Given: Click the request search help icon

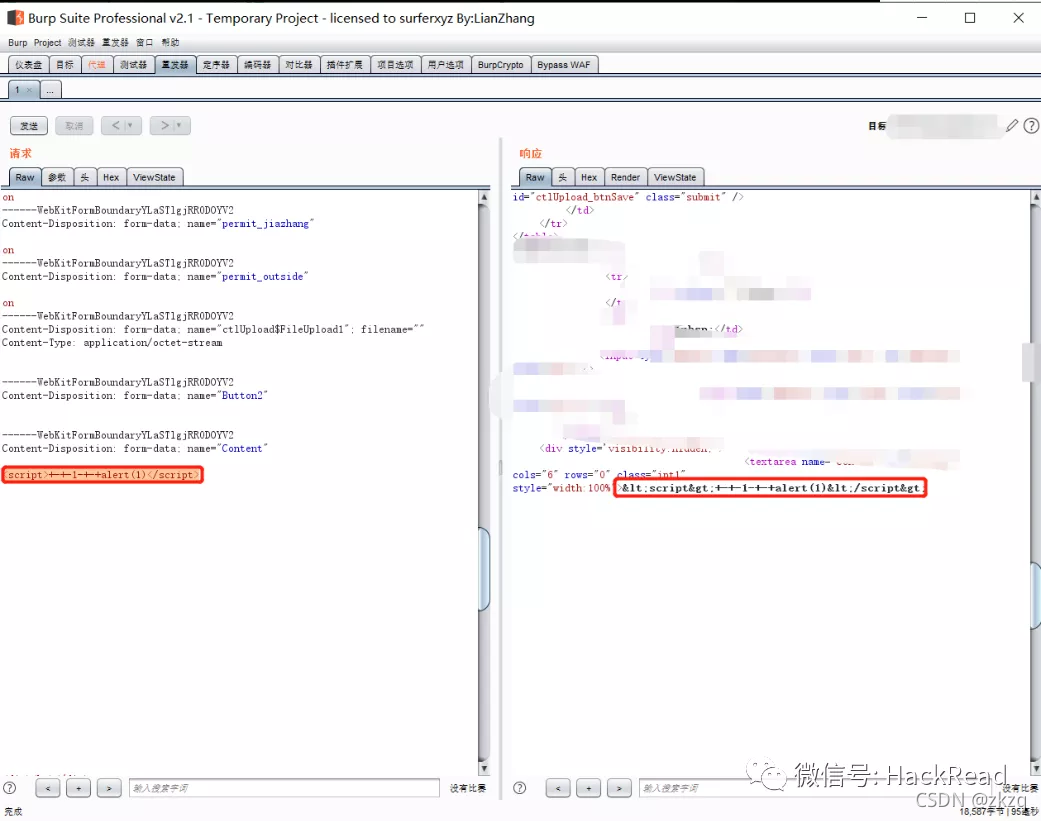Looking at the screenshot, I should pos(9,788).
